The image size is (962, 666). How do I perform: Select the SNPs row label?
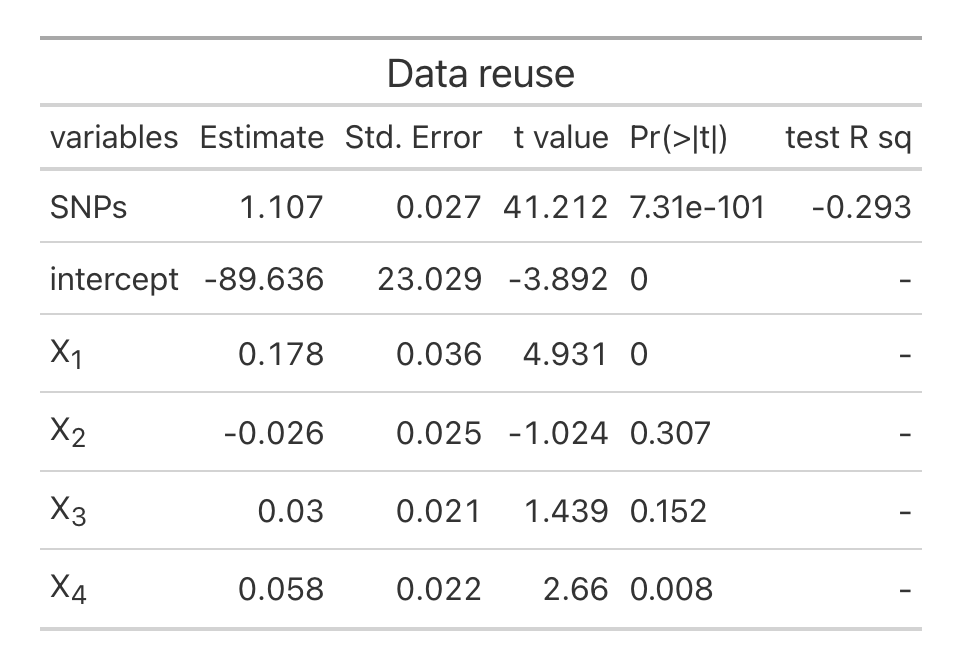(88, 207)
